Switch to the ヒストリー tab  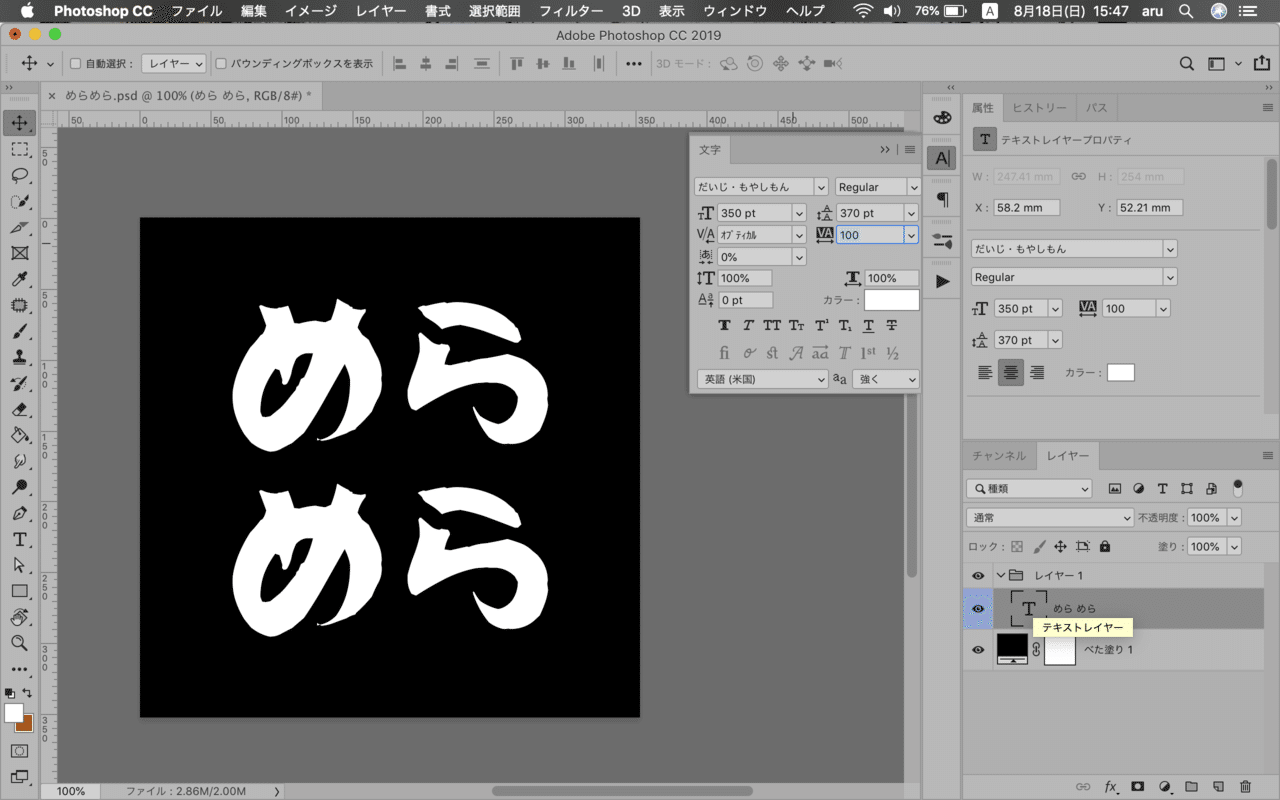1039,107
